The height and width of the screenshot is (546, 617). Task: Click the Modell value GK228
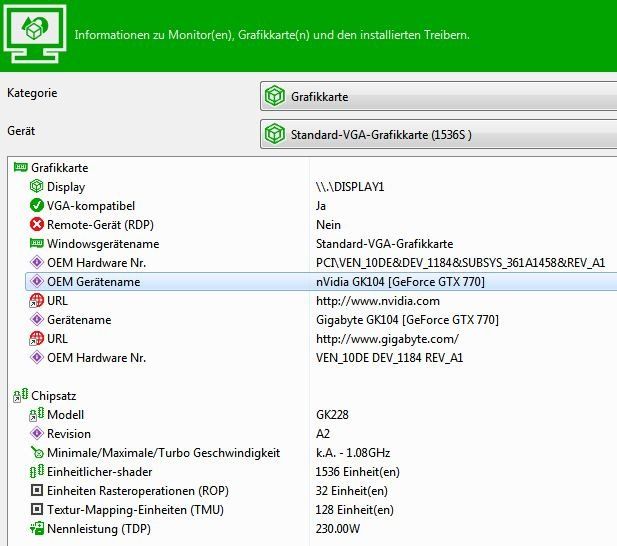tap(333, 415)
